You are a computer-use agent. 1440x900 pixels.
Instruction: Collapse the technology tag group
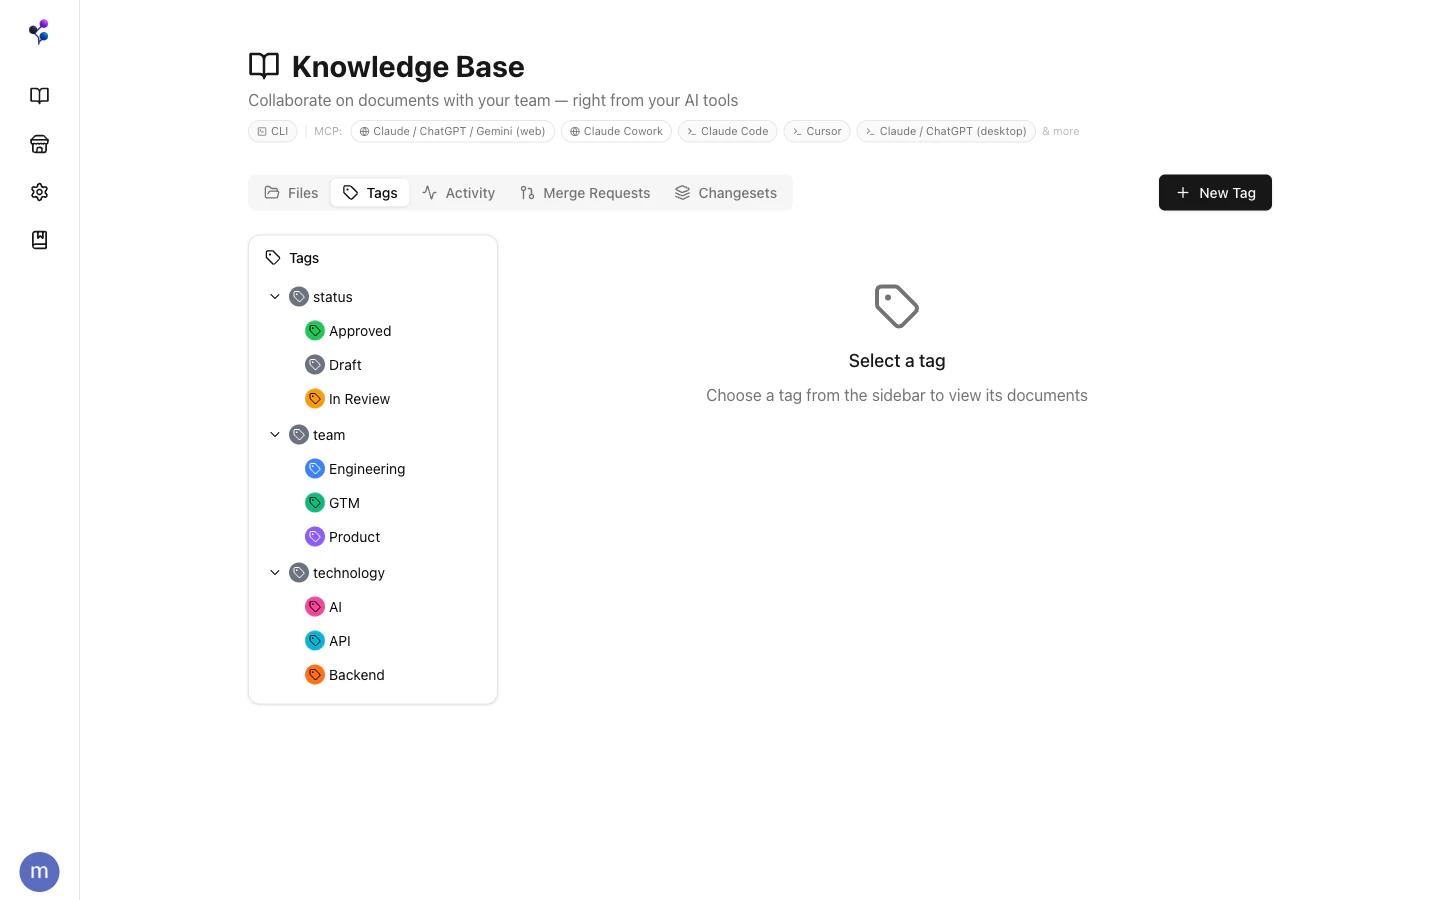tap(275, 572)
